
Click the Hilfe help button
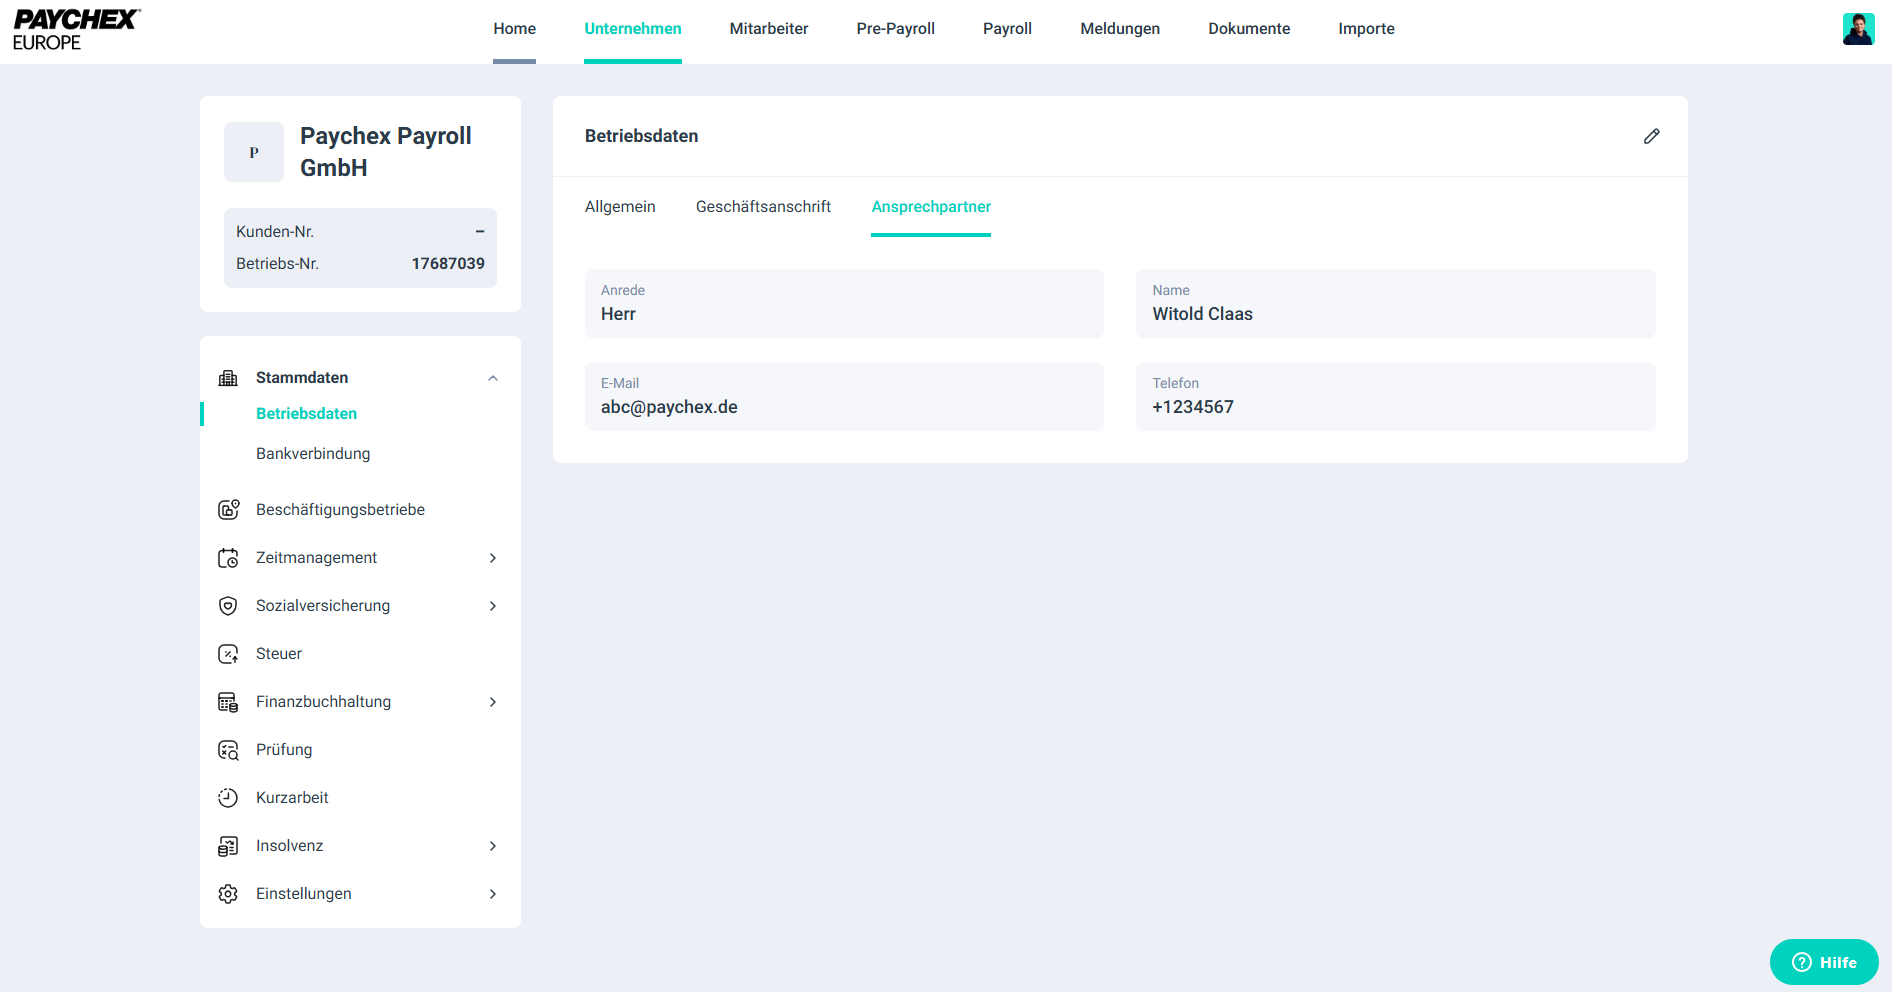click(1824, 962)
